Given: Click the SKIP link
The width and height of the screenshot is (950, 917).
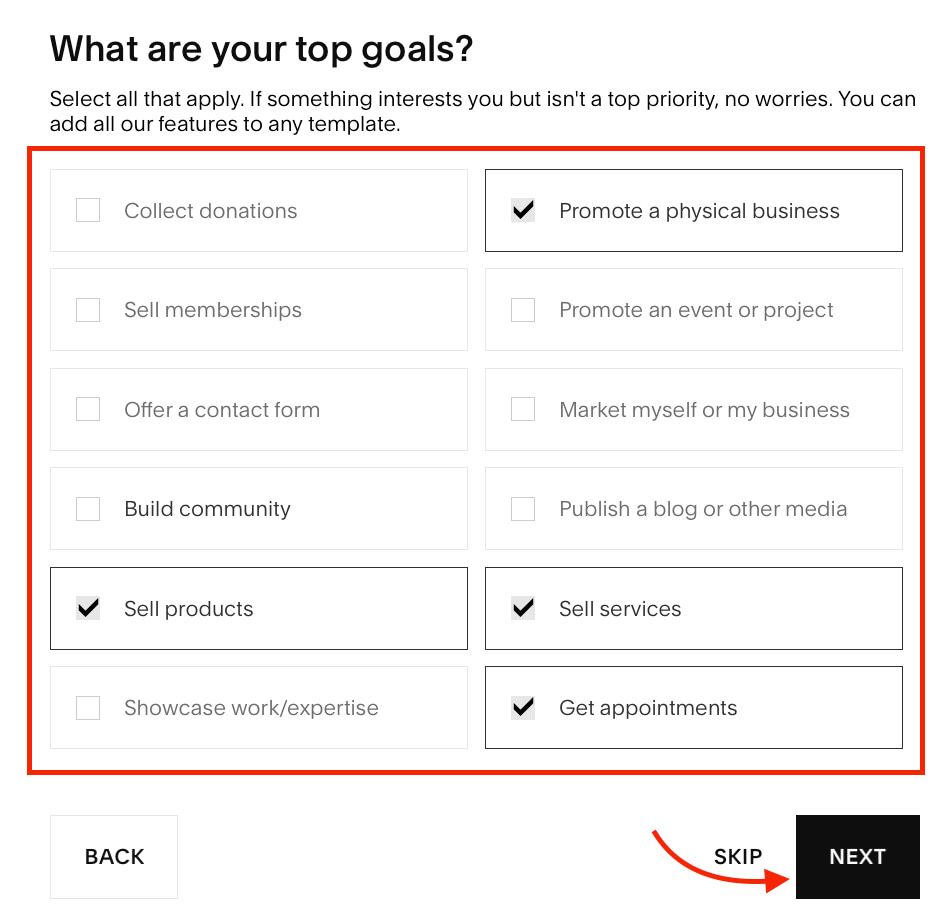Looking at the screenshot, I should (x=738, y=856).
